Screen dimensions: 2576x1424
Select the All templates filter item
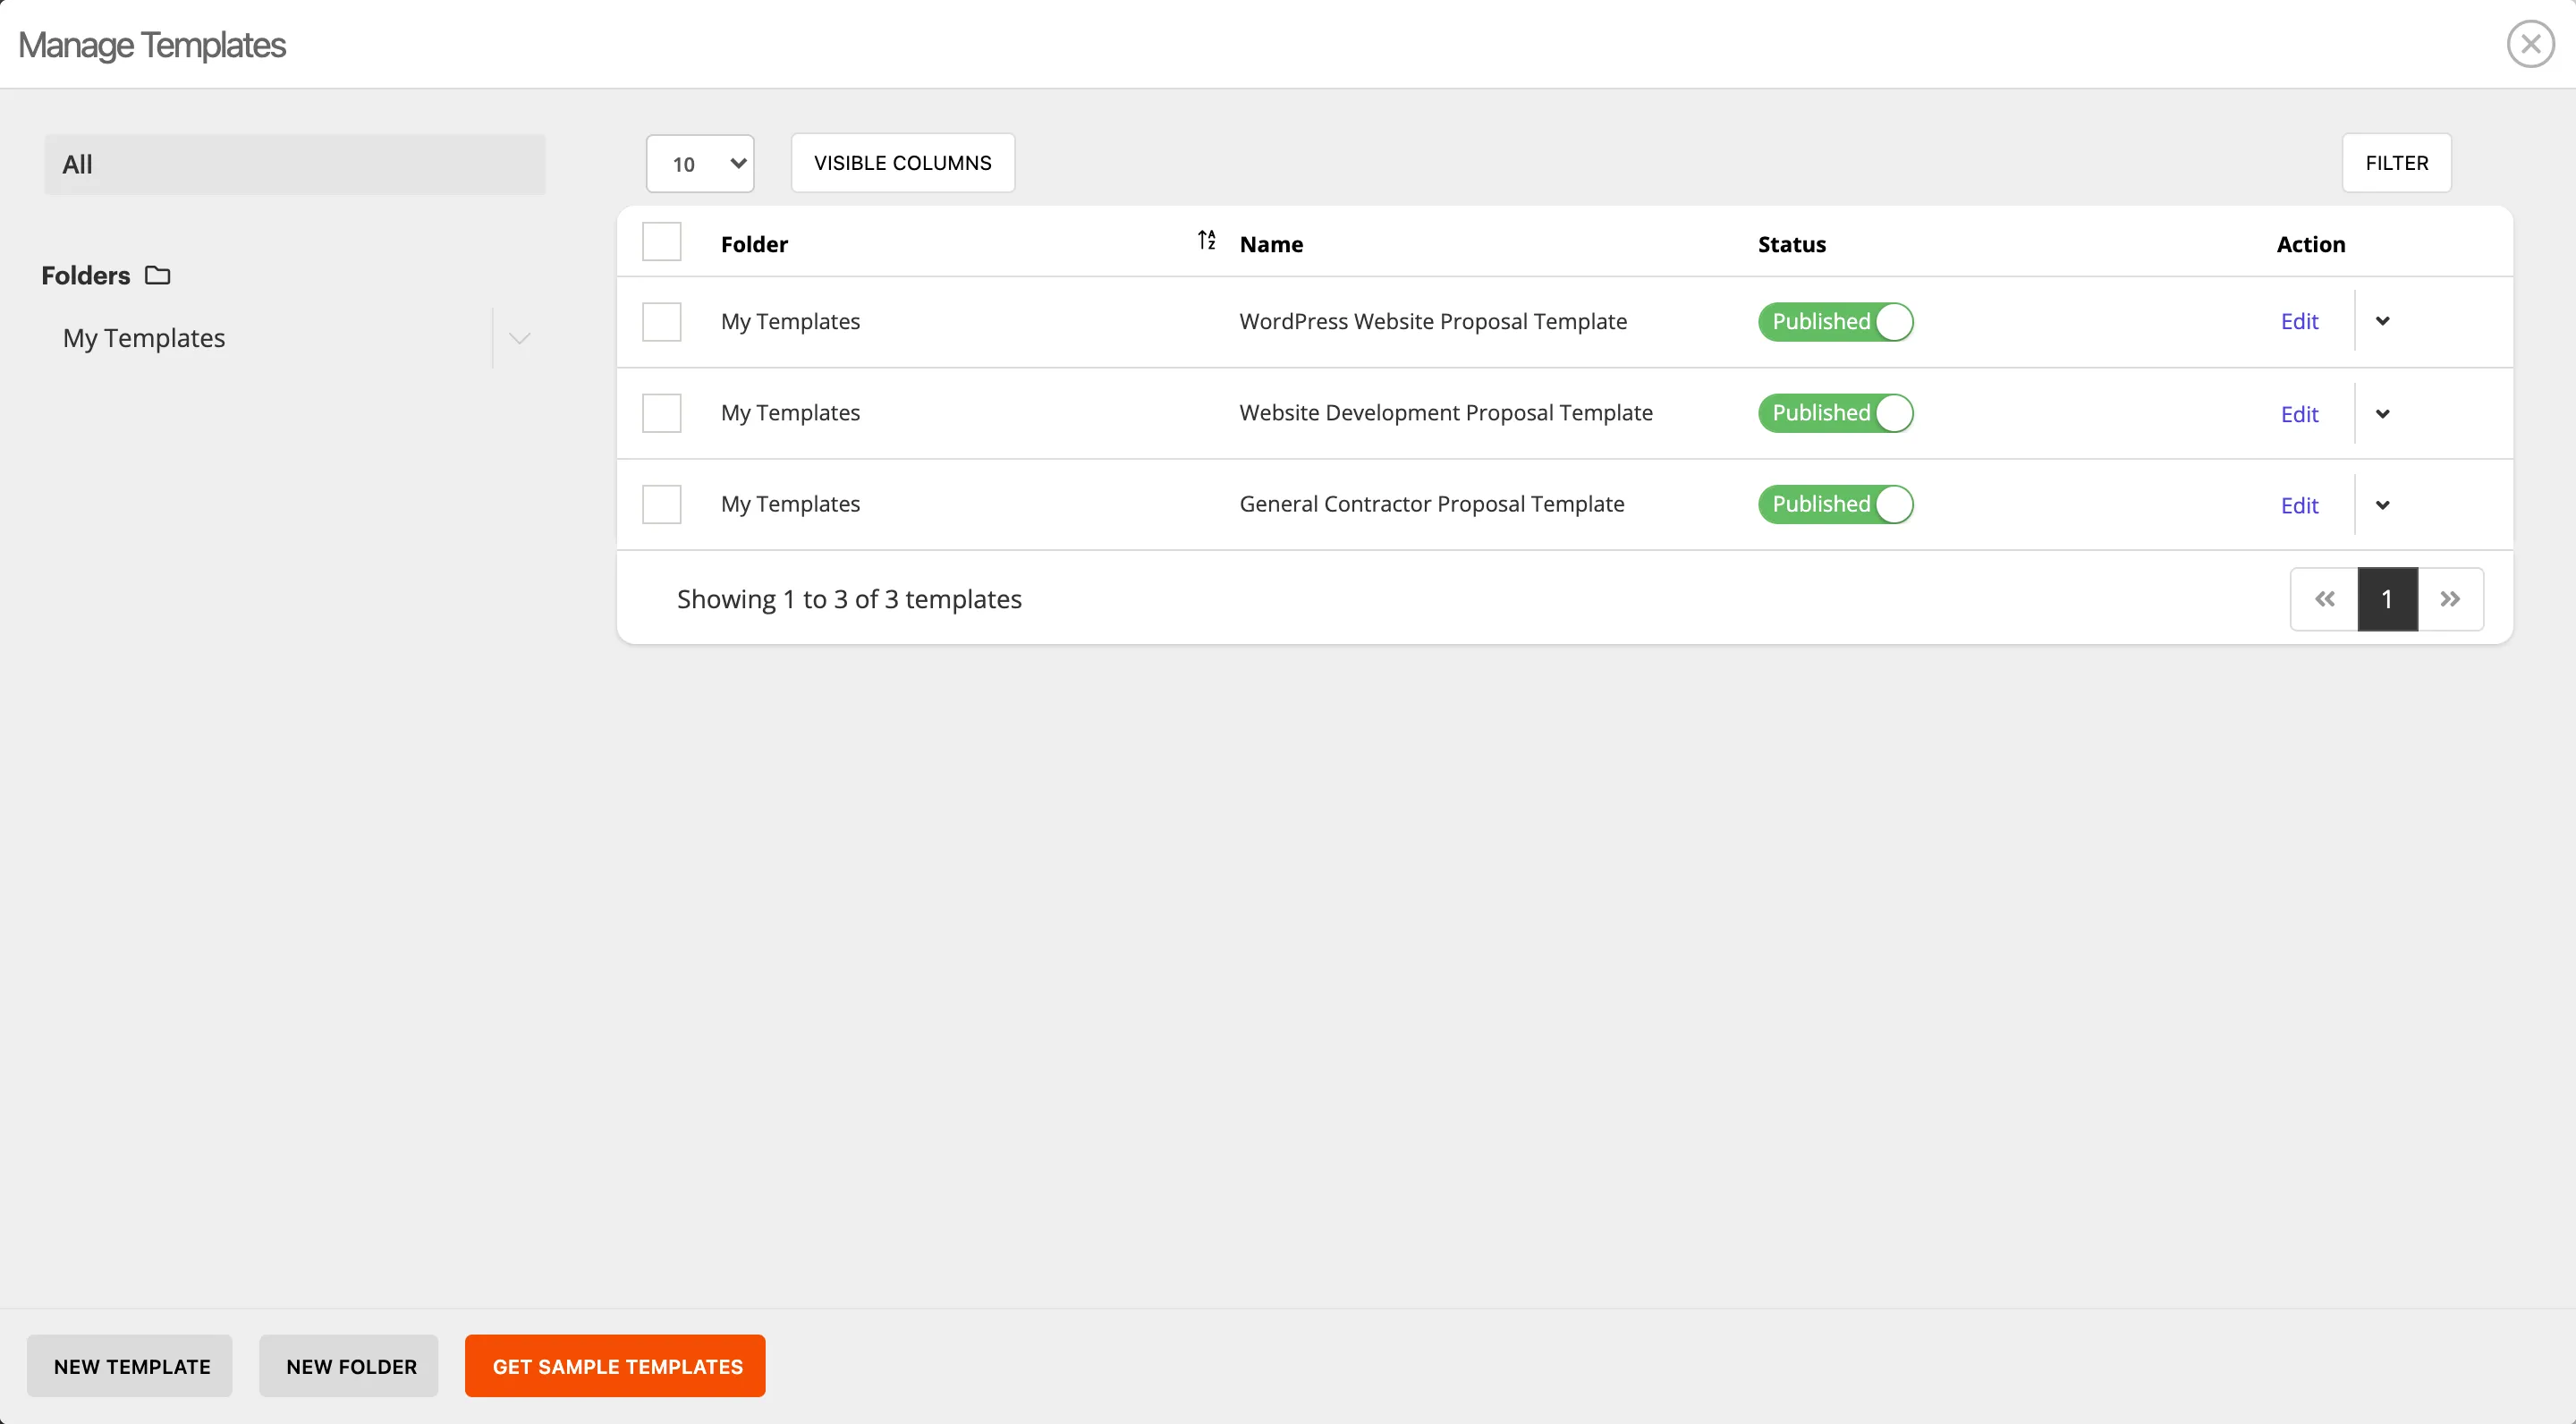point(295,165)
